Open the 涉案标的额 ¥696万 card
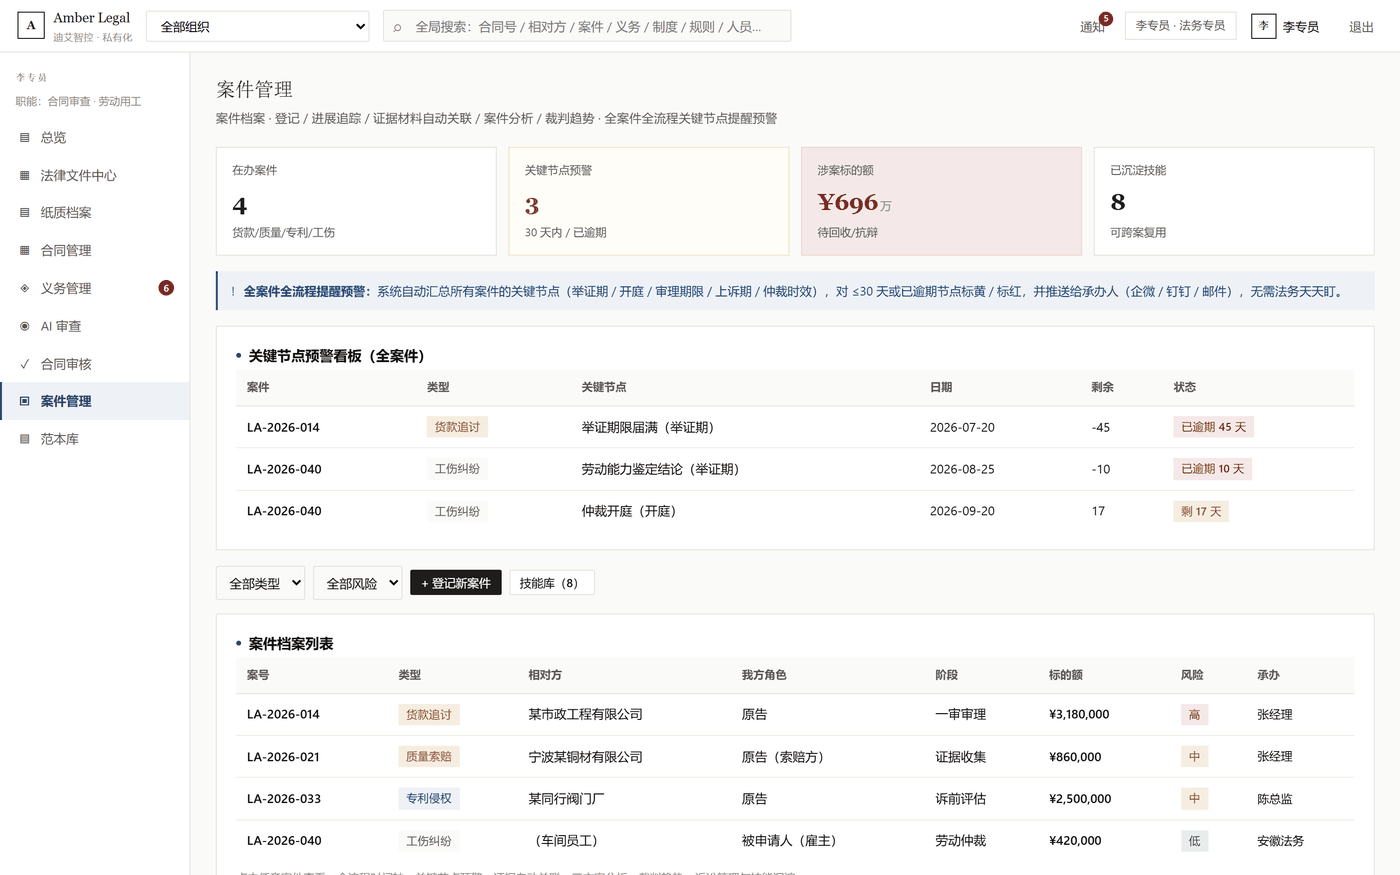 (941, 201)
